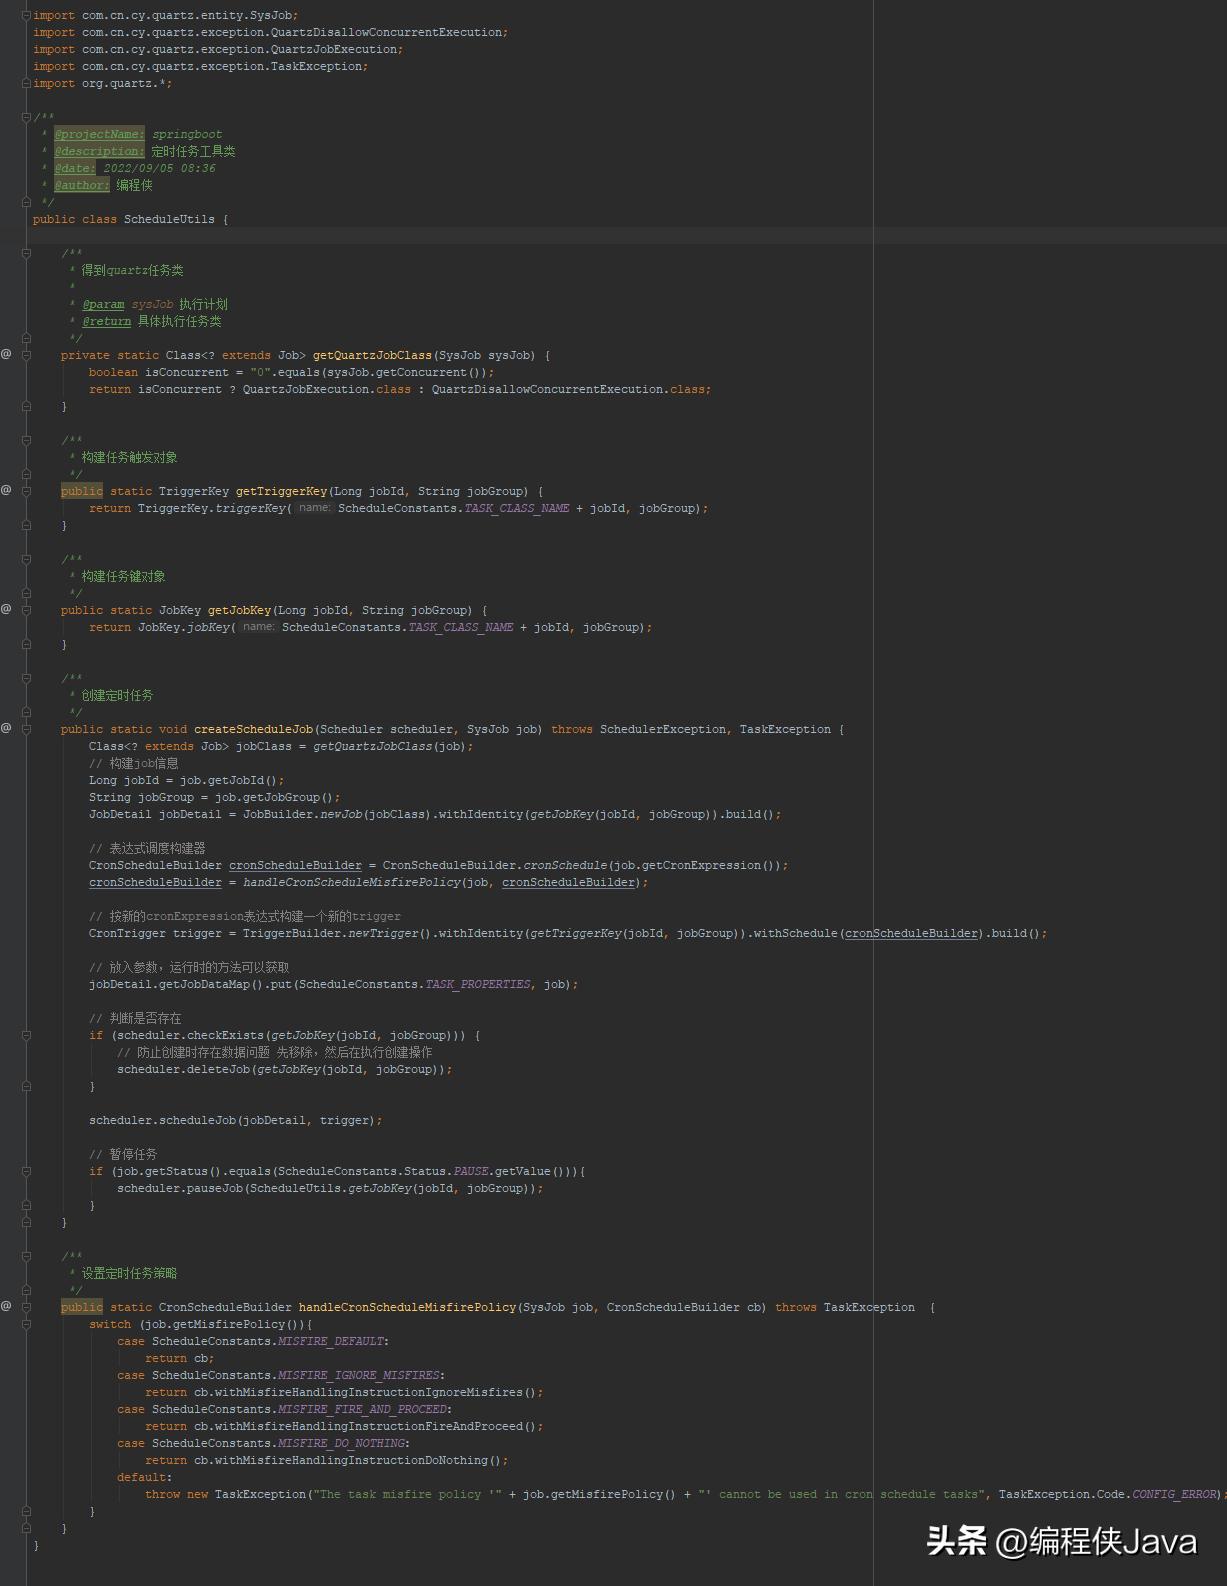Click the name: hint in TriggerKey.triggerKey call
The height and width of the screenshot is (1586, 1227).
314,508
